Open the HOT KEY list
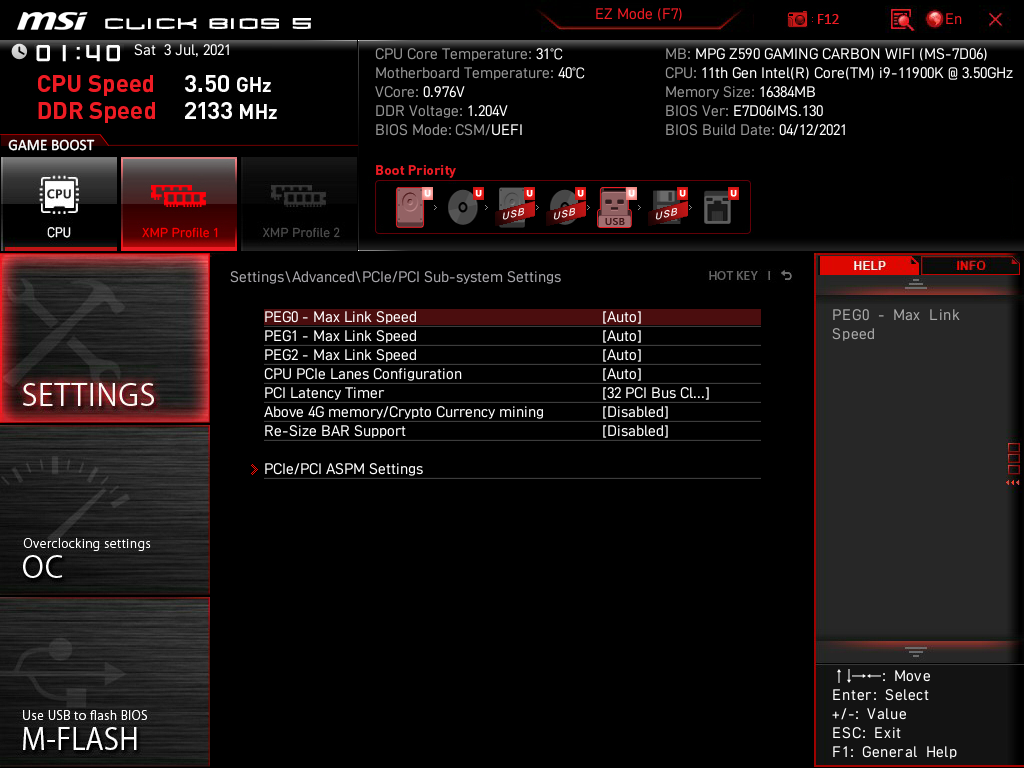 point(733,276)
